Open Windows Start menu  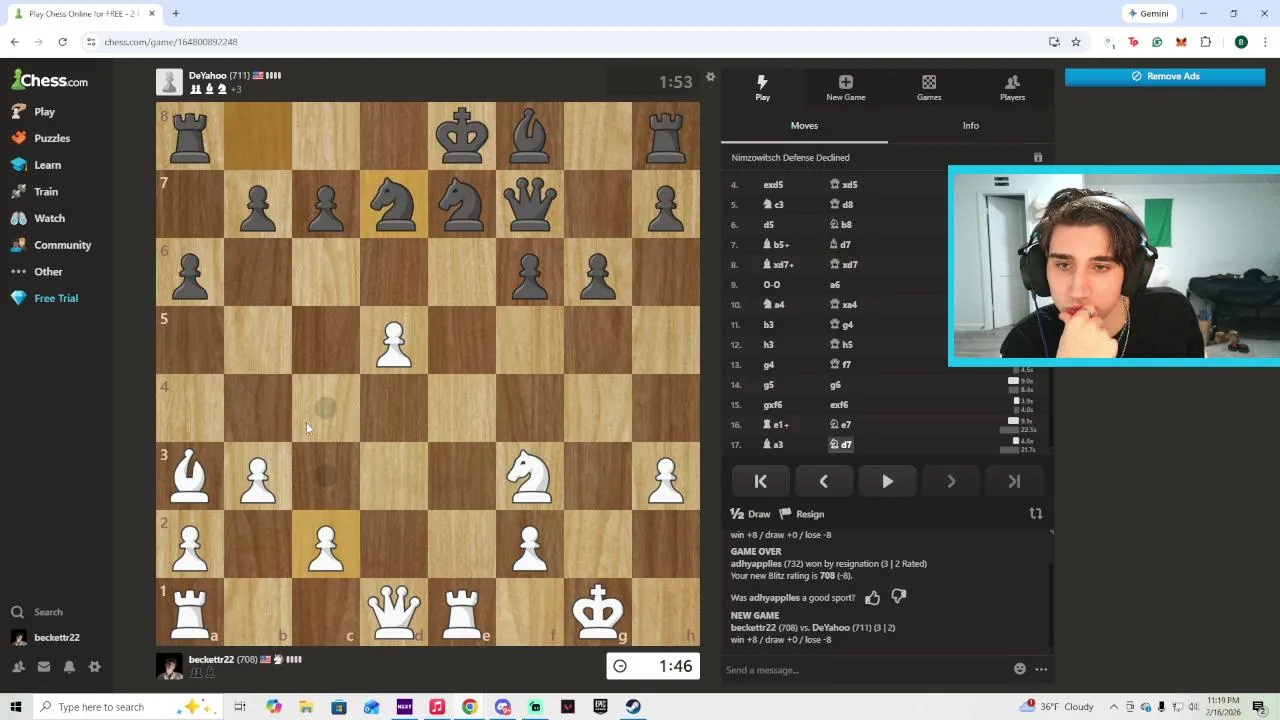pyautogui.click(x=16, y=707)
